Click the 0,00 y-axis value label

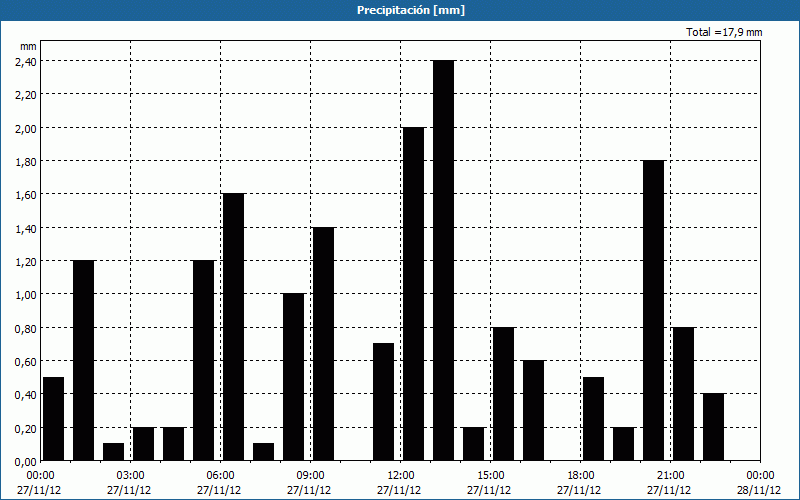[x=26, y=461]
